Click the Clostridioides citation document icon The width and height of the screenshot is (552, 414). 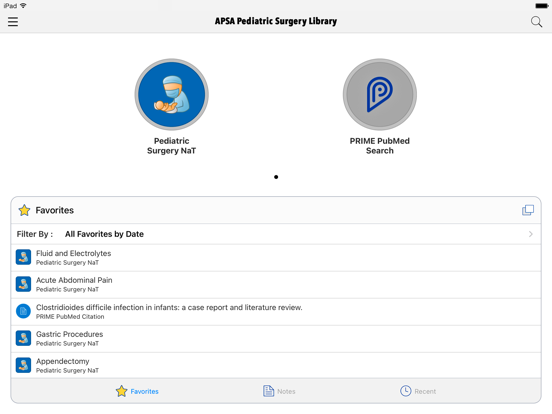click(x=23, y=311)
